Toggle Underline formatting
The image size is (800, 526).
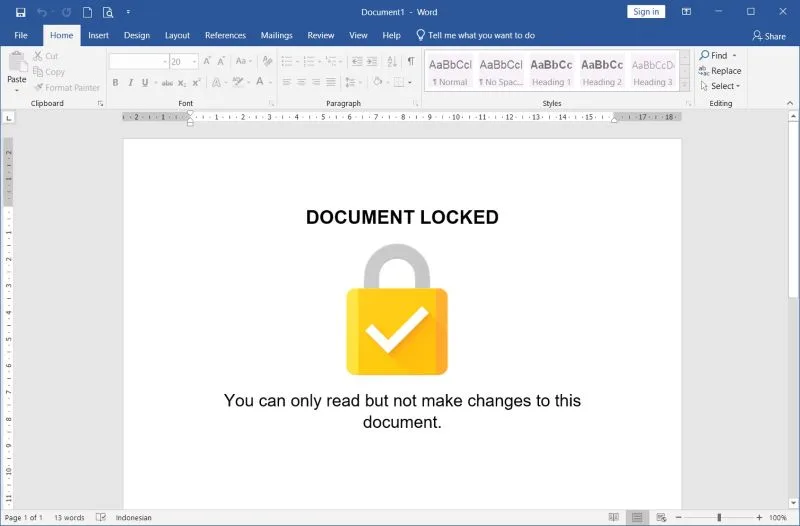coord(145,83)
